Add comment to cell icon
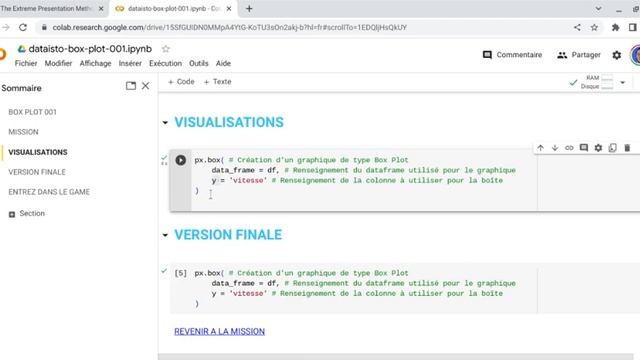 coord(584,148)
